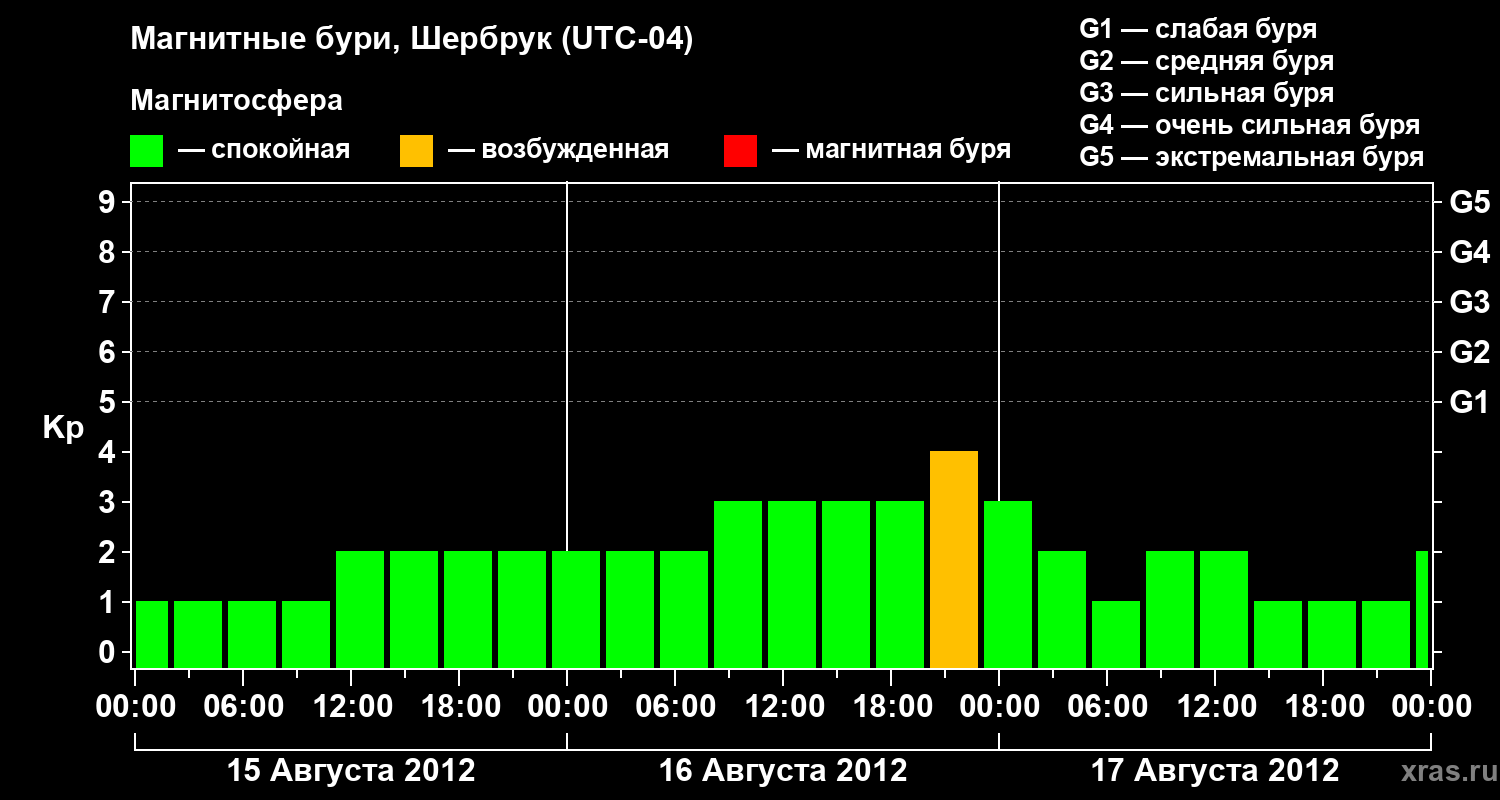Click the '12:00' tick label under 15 Августа
Screen dimensions: 1500x800
351,707
